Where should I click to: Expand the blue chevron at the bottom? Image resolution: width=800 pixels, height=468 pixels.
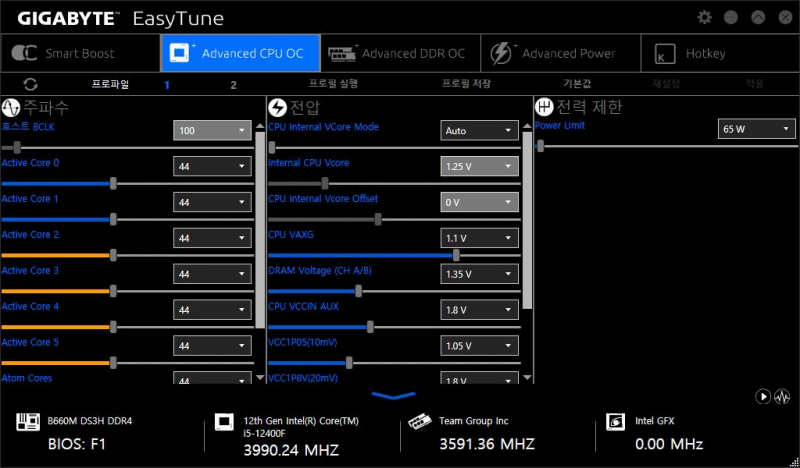(x=393, y=396)
